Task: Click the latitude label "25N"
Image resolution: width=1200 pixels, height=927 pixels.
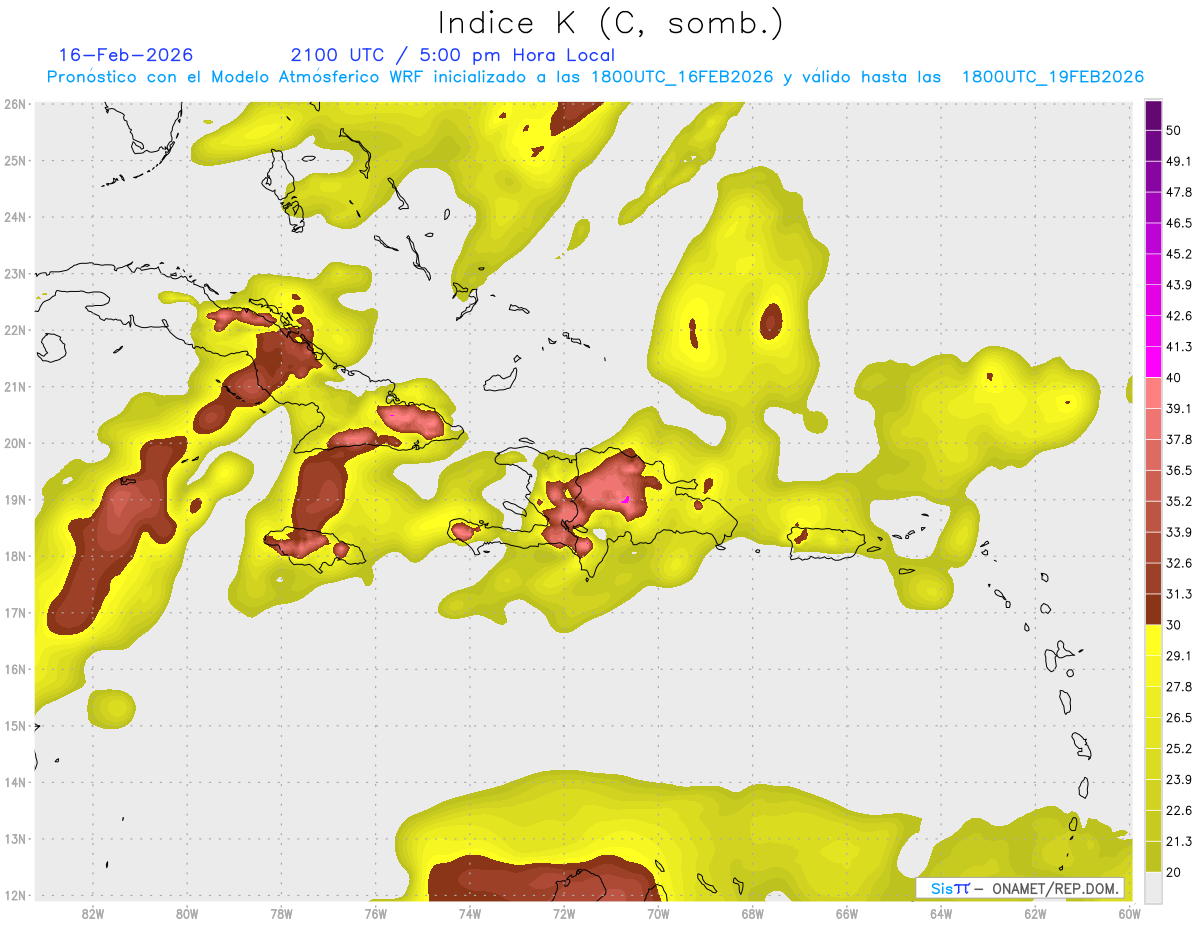Action: (15, 160)
